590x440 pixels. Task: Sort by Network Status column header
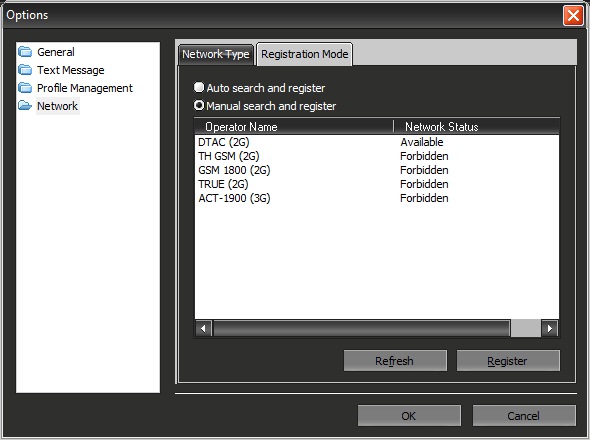pos(476,126)
